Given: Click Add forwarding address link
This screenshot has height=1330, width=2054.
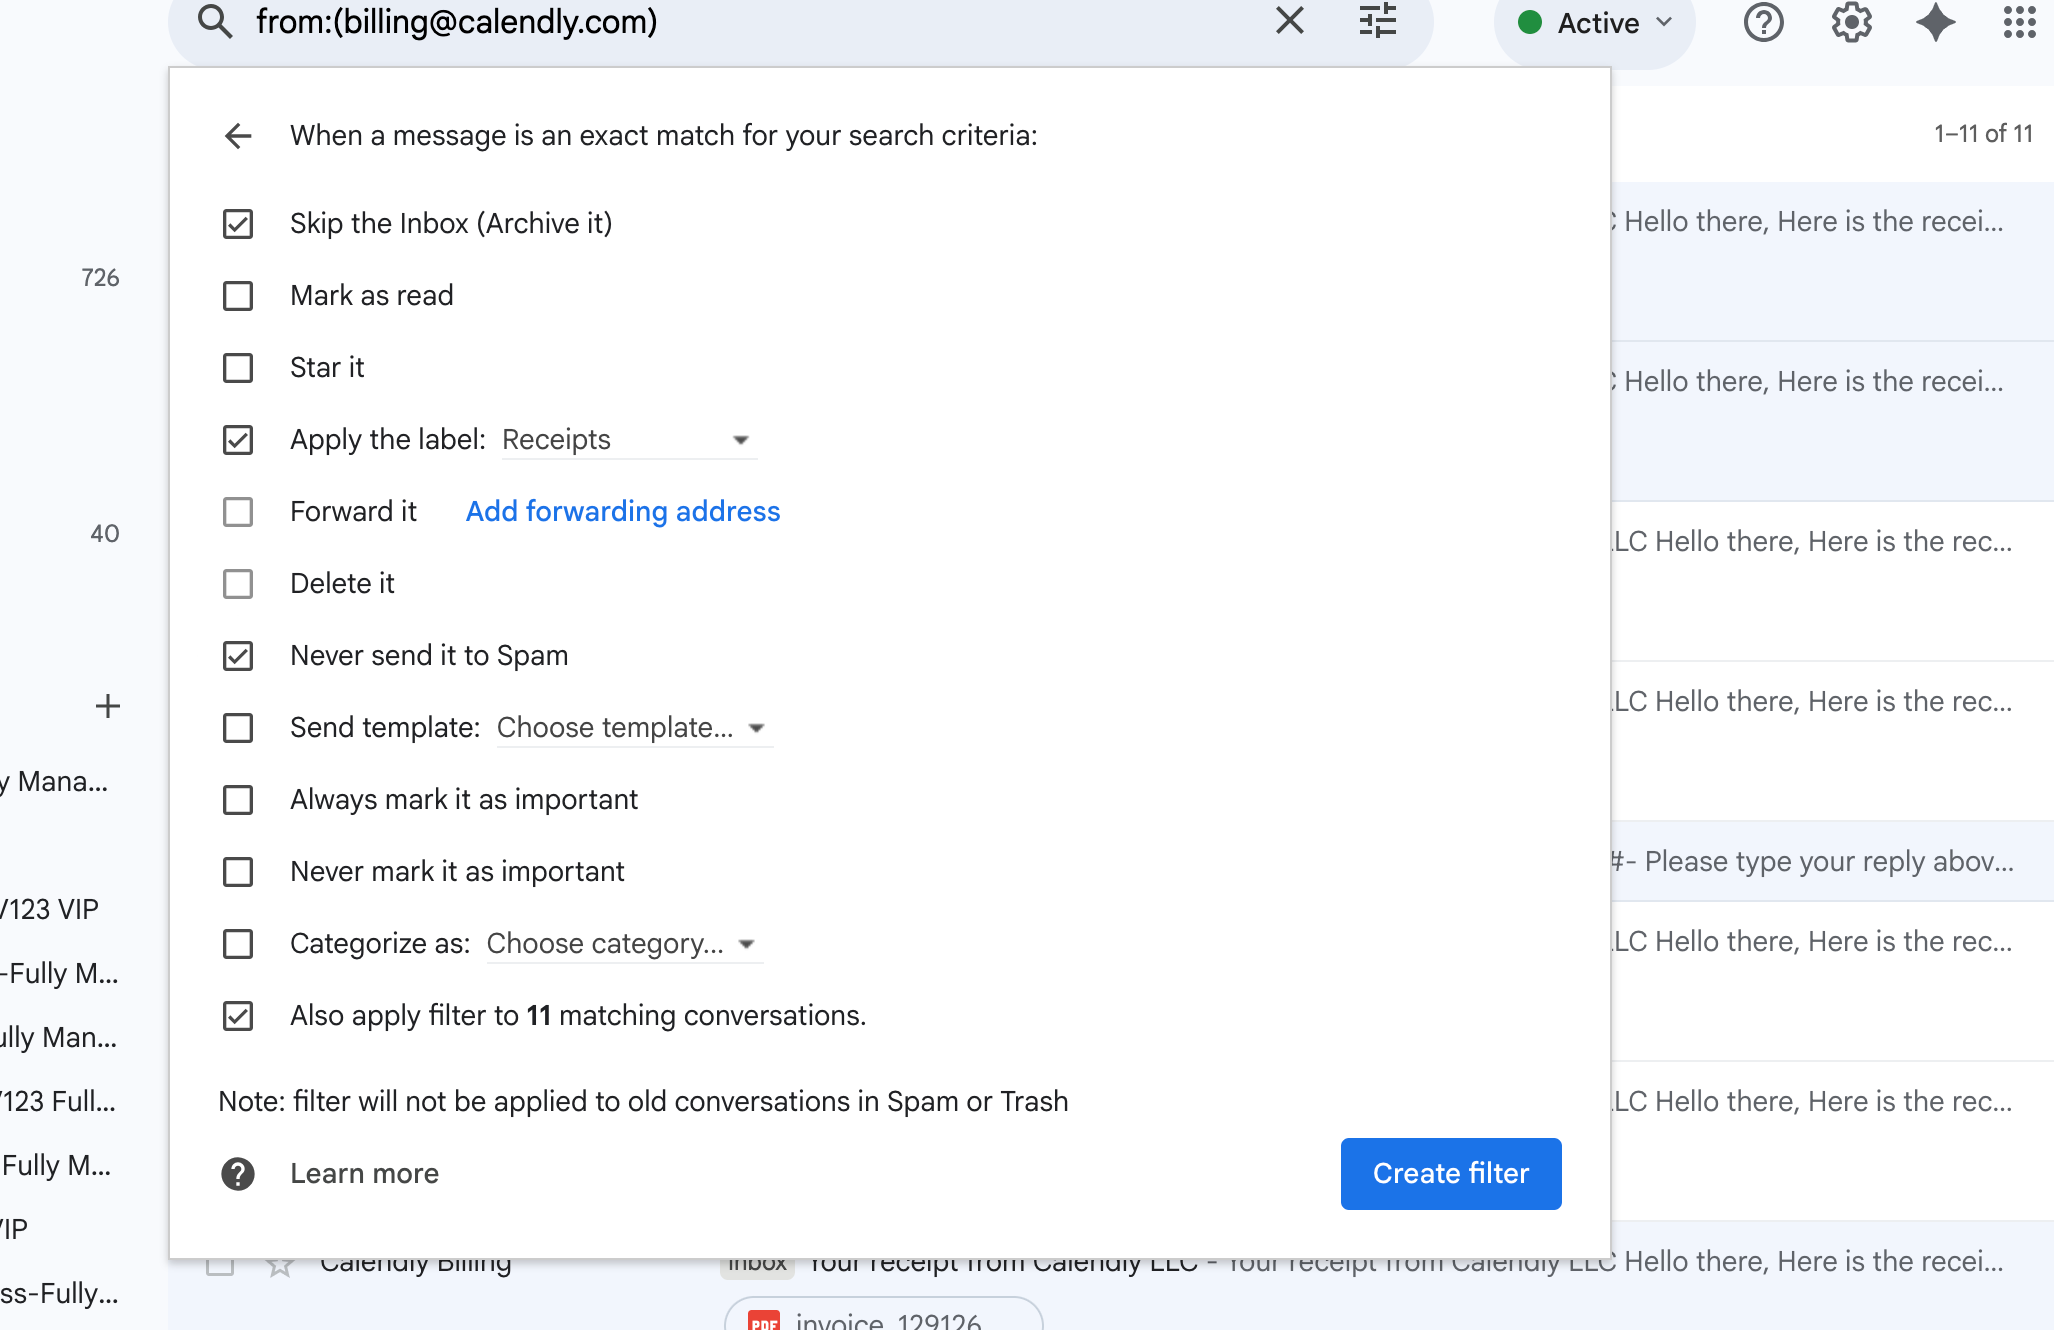Looking at the screenshot, I should [x=622, y=511].
